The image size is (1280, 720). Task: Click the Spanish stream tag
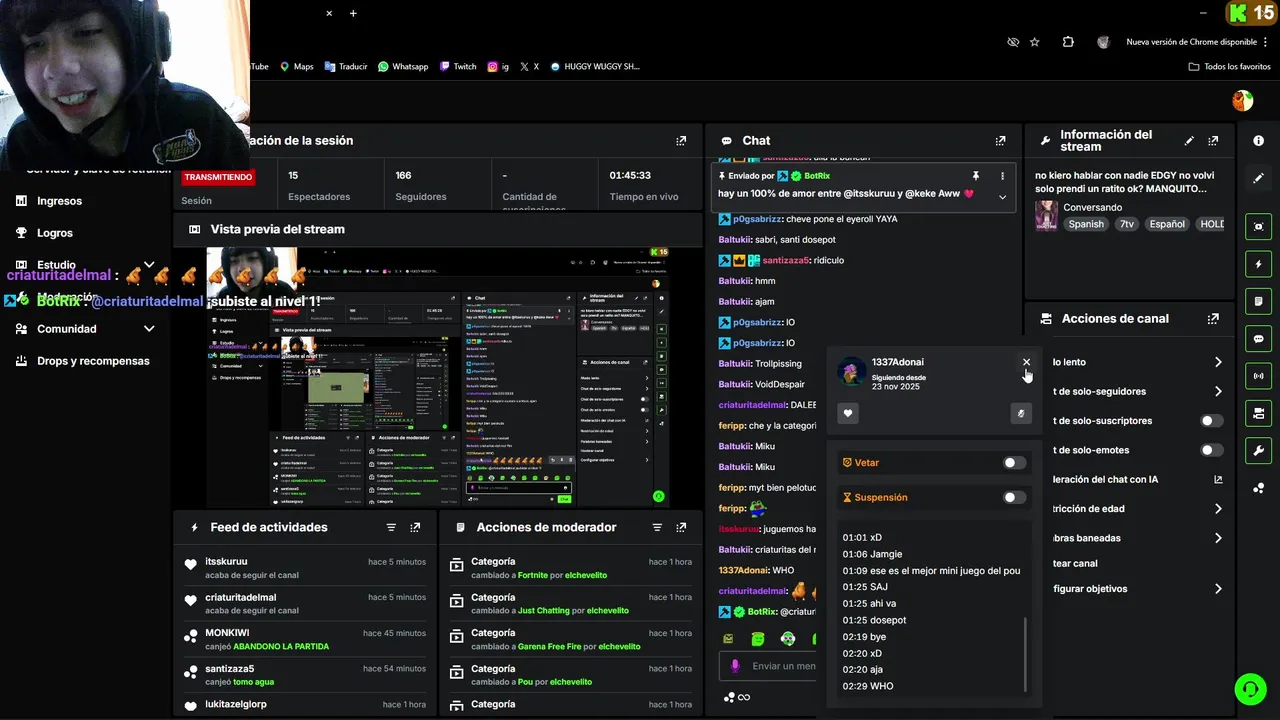tap(1086, 225)
